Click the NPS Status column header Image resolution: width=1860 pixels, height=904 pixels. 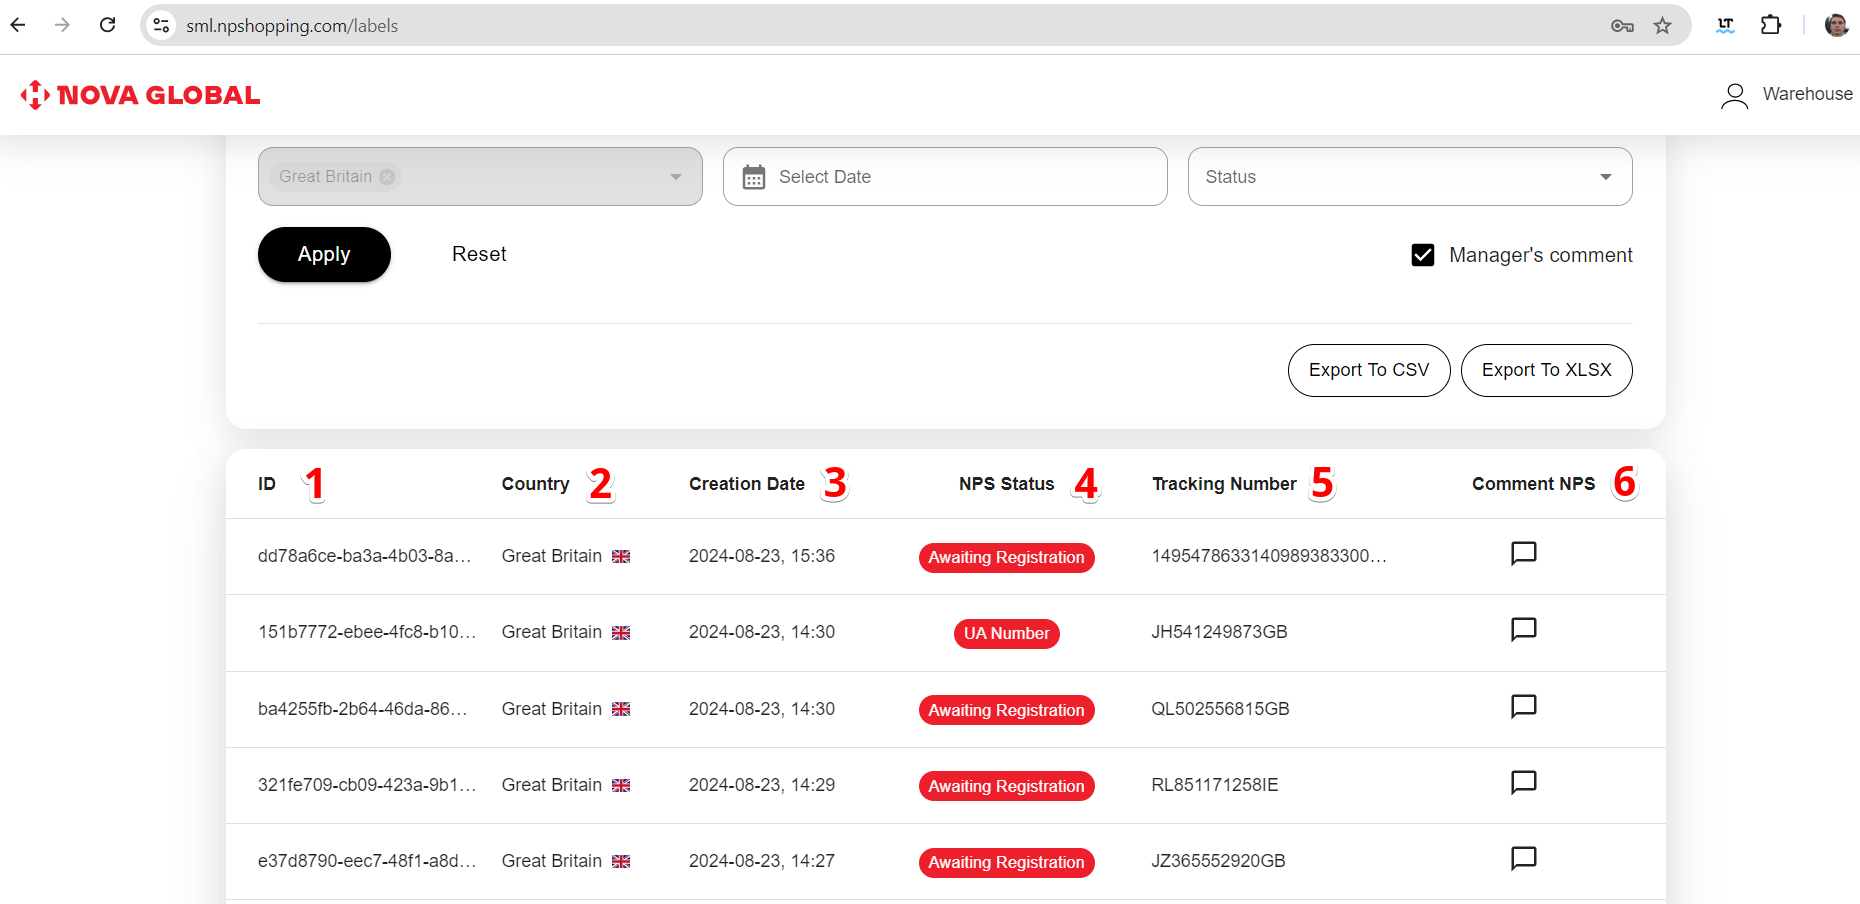point(1006,484)
